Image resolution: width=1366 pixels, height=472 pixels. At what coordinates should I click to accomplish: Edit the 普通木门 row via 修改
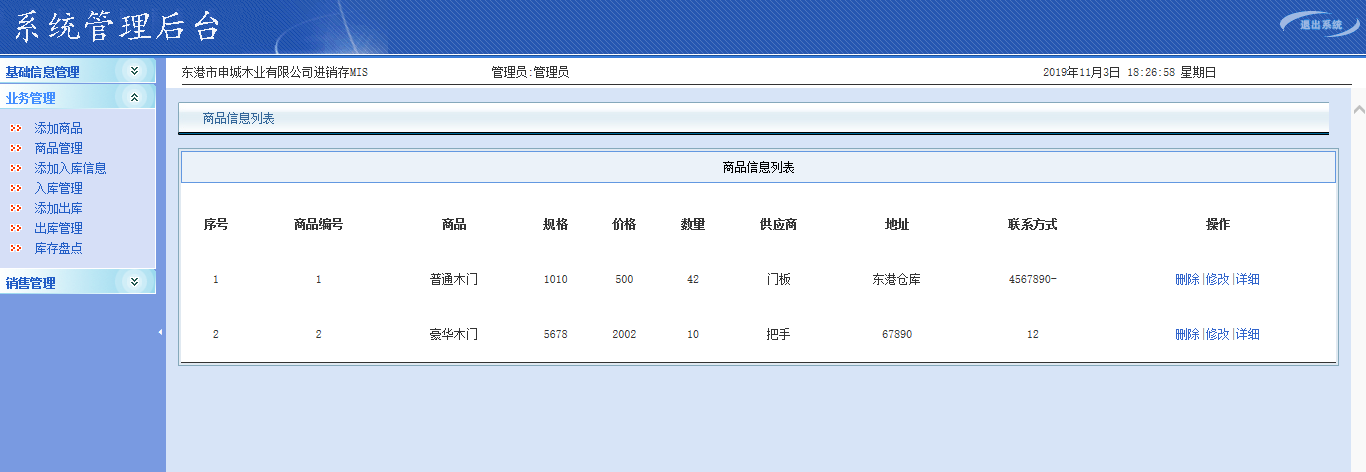click(1217, 279)
